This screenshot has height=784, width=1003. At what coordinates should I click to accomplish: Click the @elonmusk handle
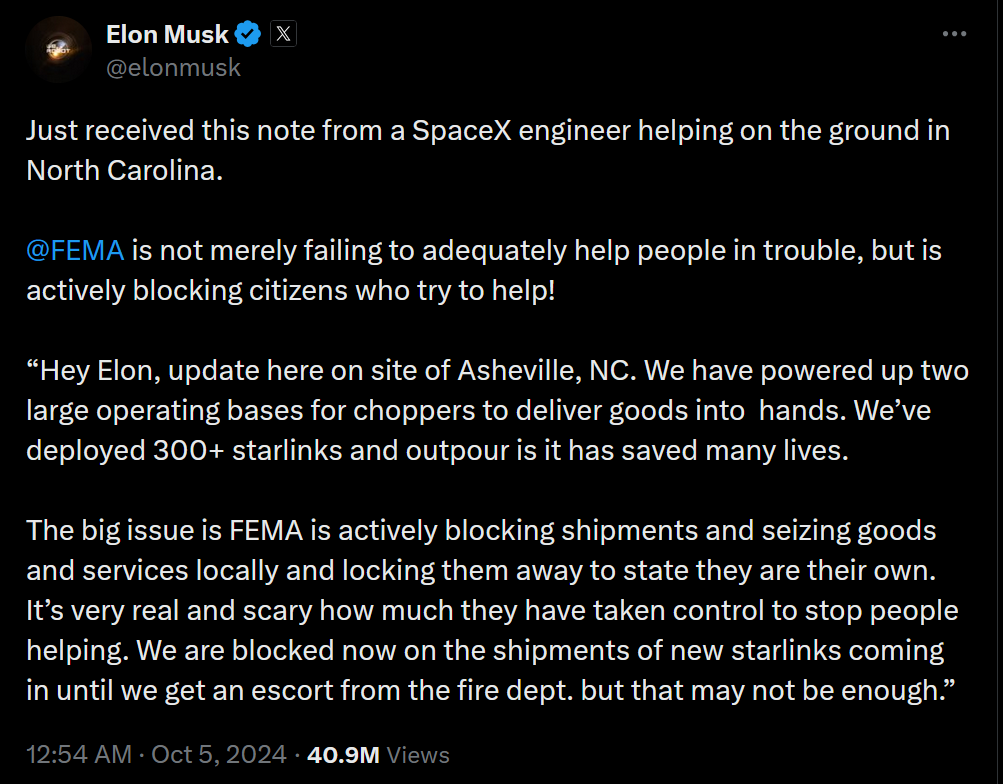point(173,68)
